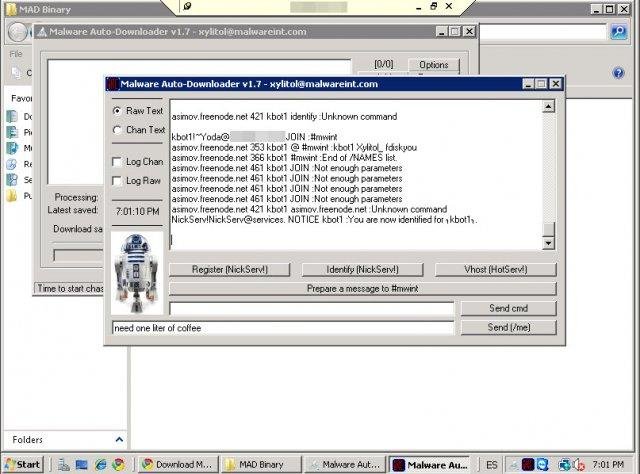Focus the empty command input field

(311, 309)
